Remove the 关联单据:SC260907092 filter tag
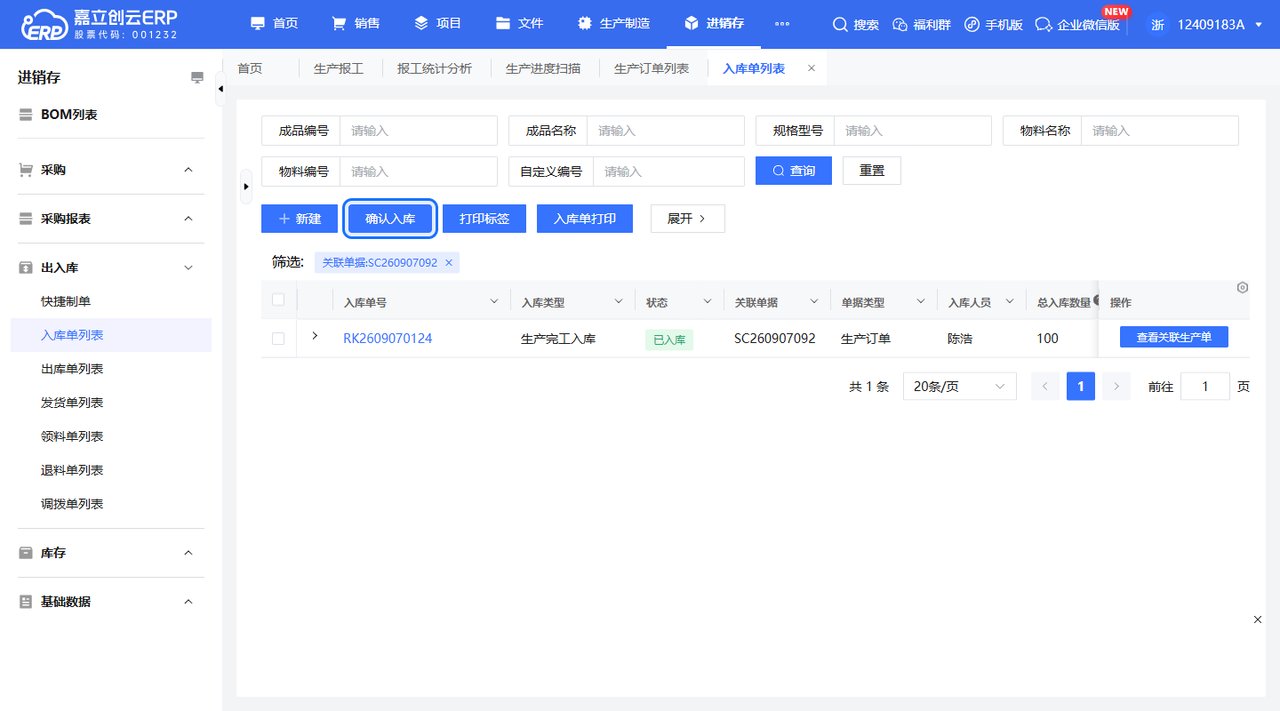 [x=449, y=263]
